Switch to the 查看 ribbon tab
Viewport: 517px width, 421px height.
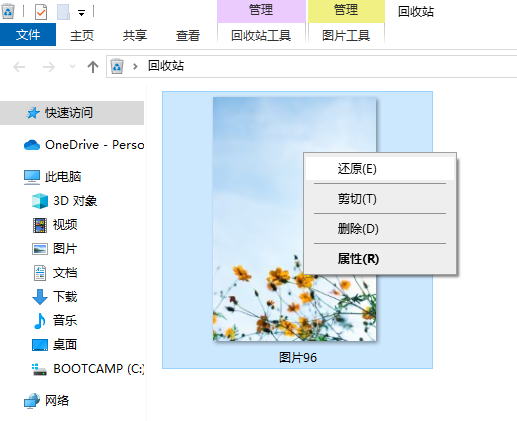(x=188, y=35)
